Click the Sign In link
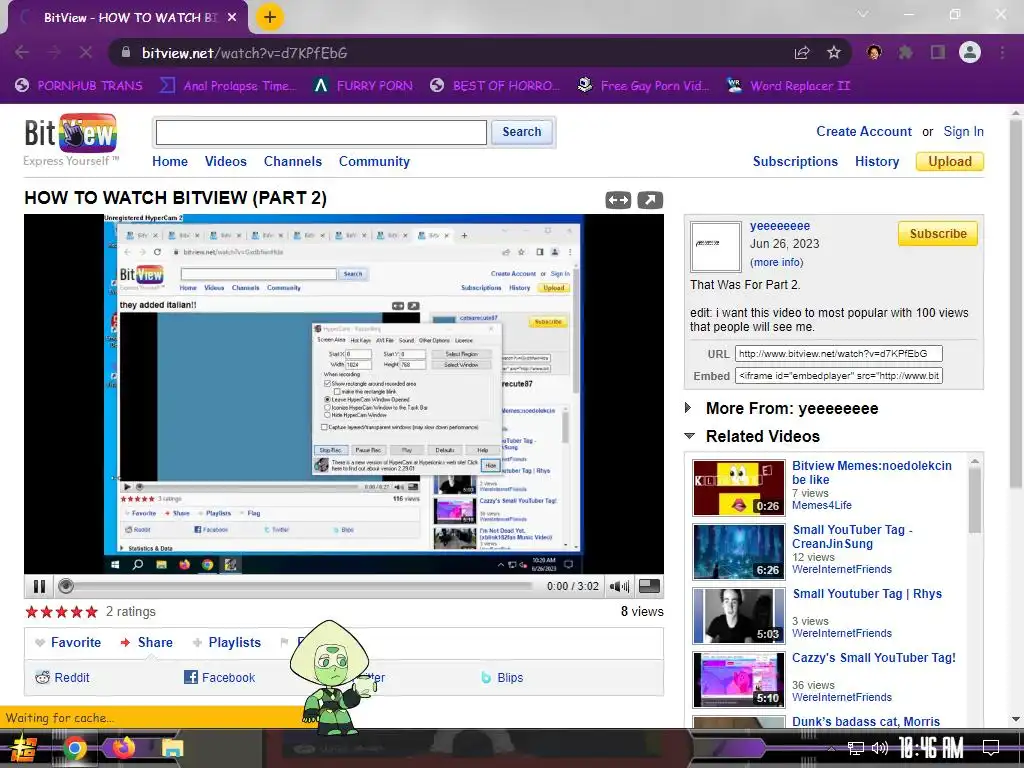The image size is (1024, 768). coord(963,131)
